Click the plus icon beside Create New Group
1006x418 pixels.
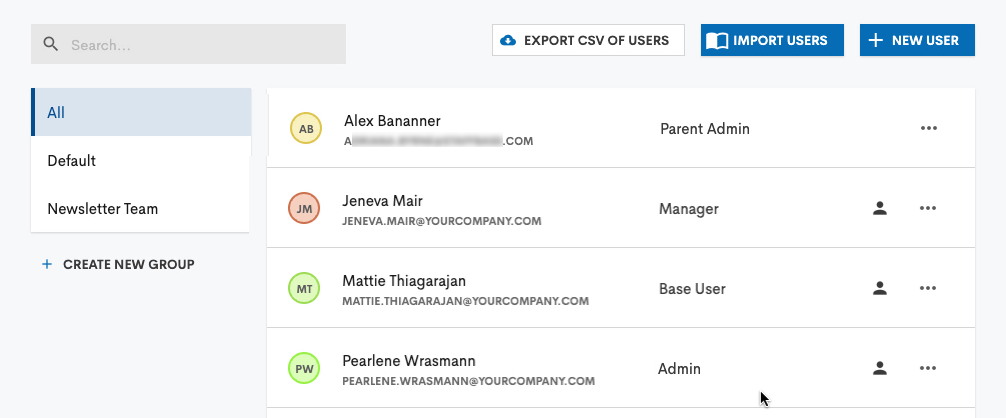click(x=47, y=264)
